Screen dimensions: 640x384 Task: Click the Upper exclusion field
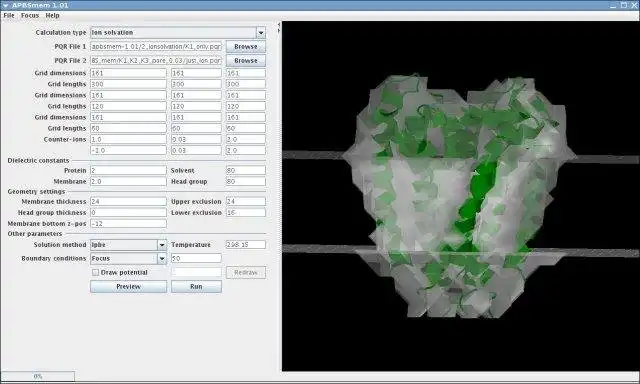[246, 202]
